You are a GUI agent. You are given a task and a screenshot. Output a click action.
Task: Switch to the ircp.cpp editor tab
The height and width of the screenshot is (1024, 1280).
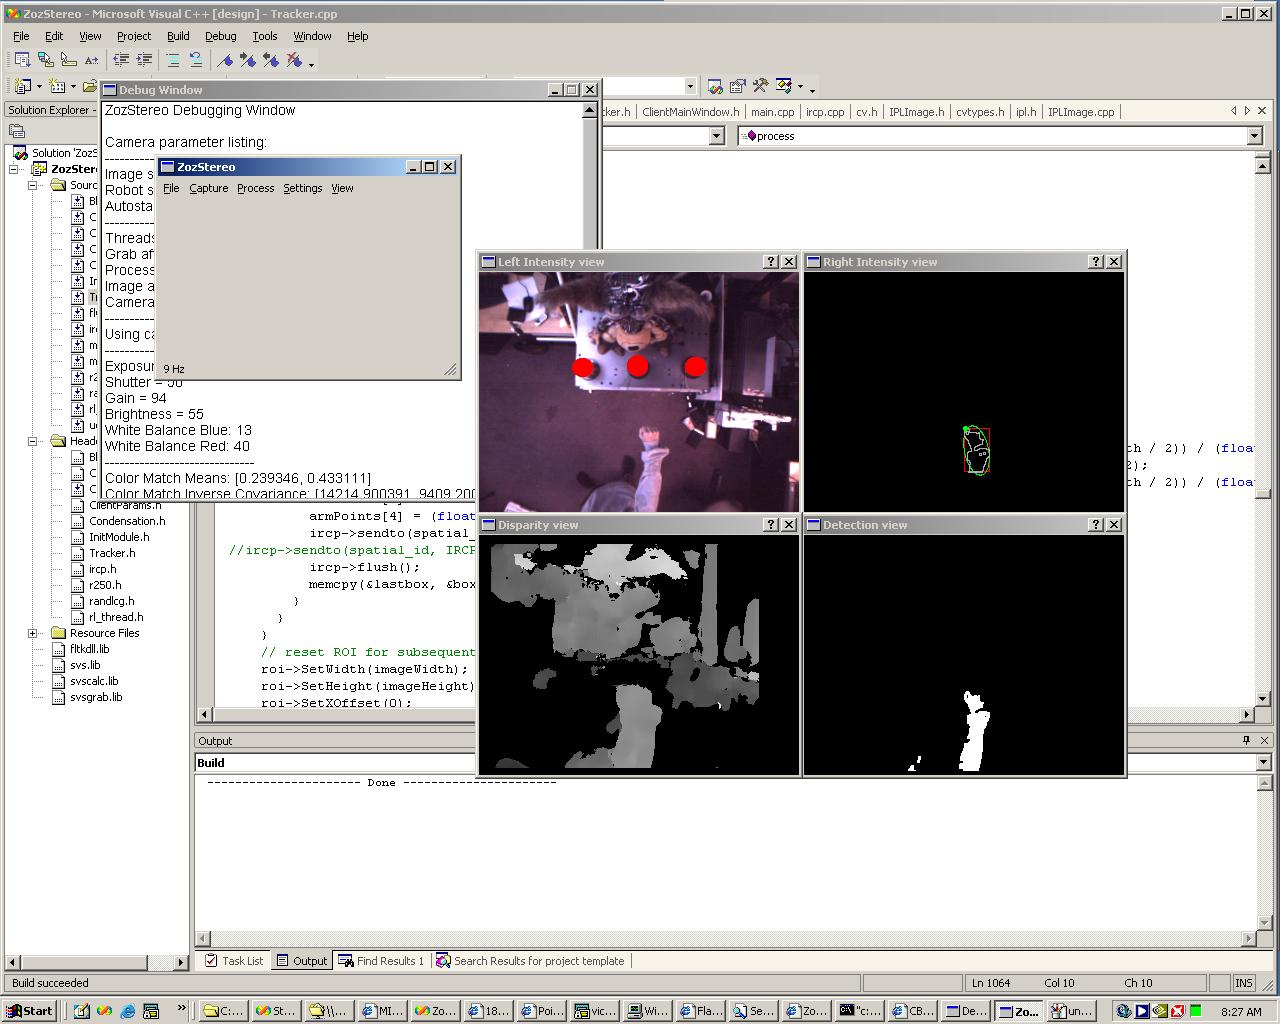pyautogui.click(x=825, y=112)
